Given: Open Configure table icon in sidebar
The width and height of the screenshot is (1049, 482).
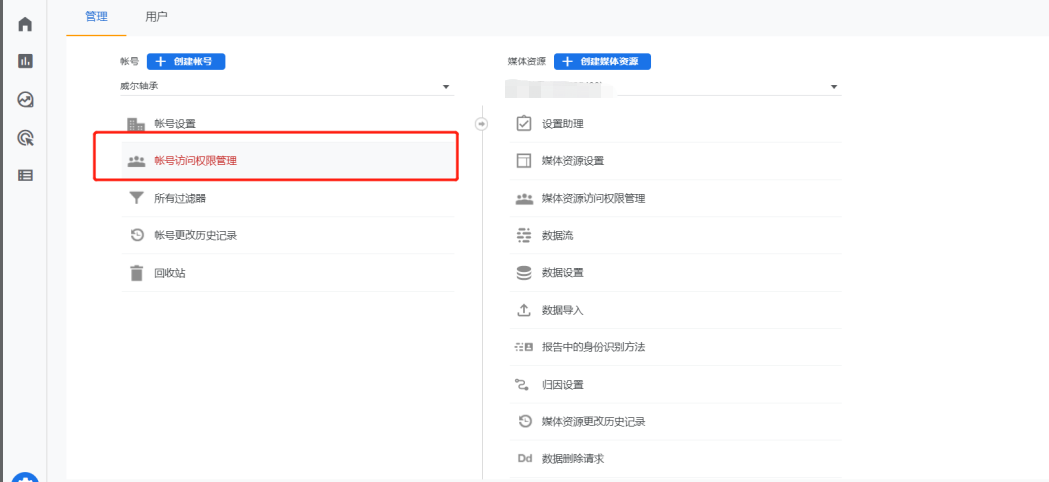Looking at the screenshot, I should (26, 175).
